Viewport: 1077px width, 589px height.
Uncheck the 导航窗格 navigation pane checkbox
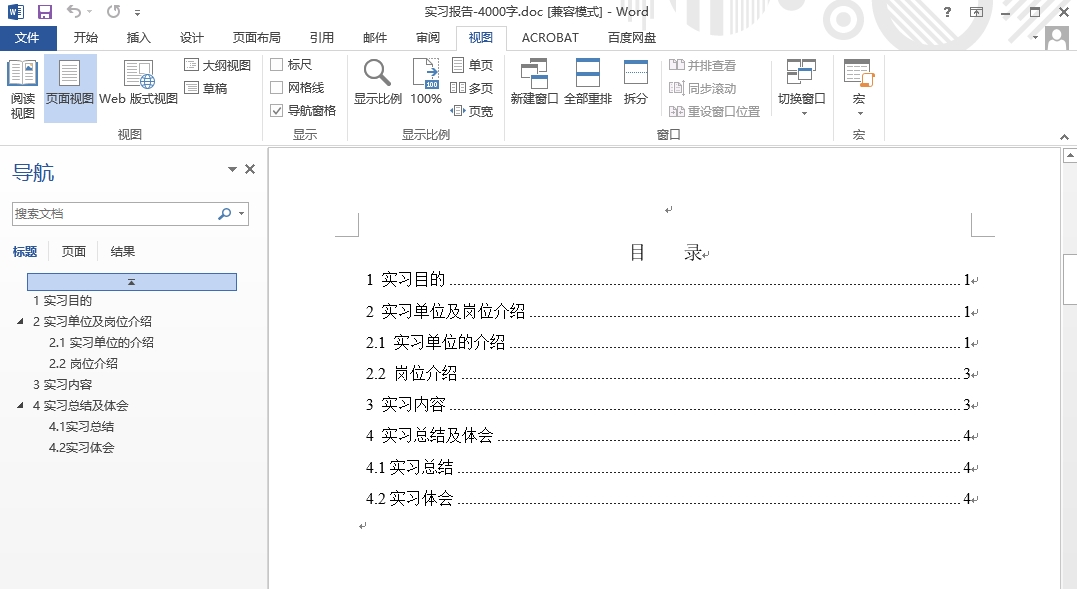click(x=277, y=111)
